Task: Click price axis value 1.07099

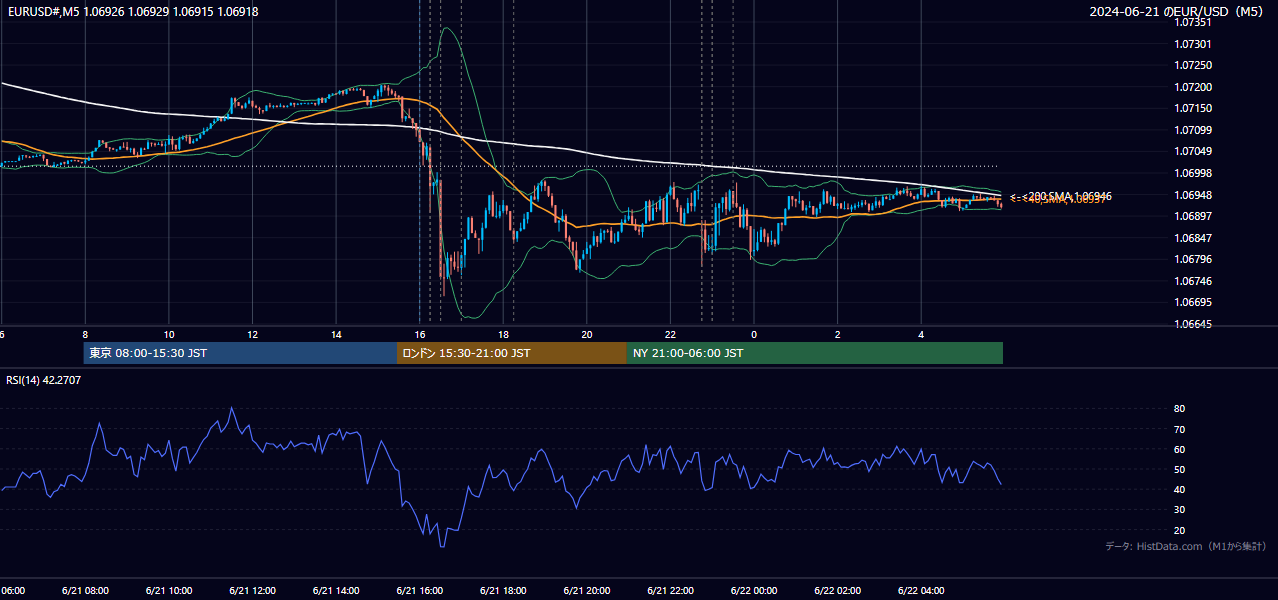Action: (x=1193, y=130)
